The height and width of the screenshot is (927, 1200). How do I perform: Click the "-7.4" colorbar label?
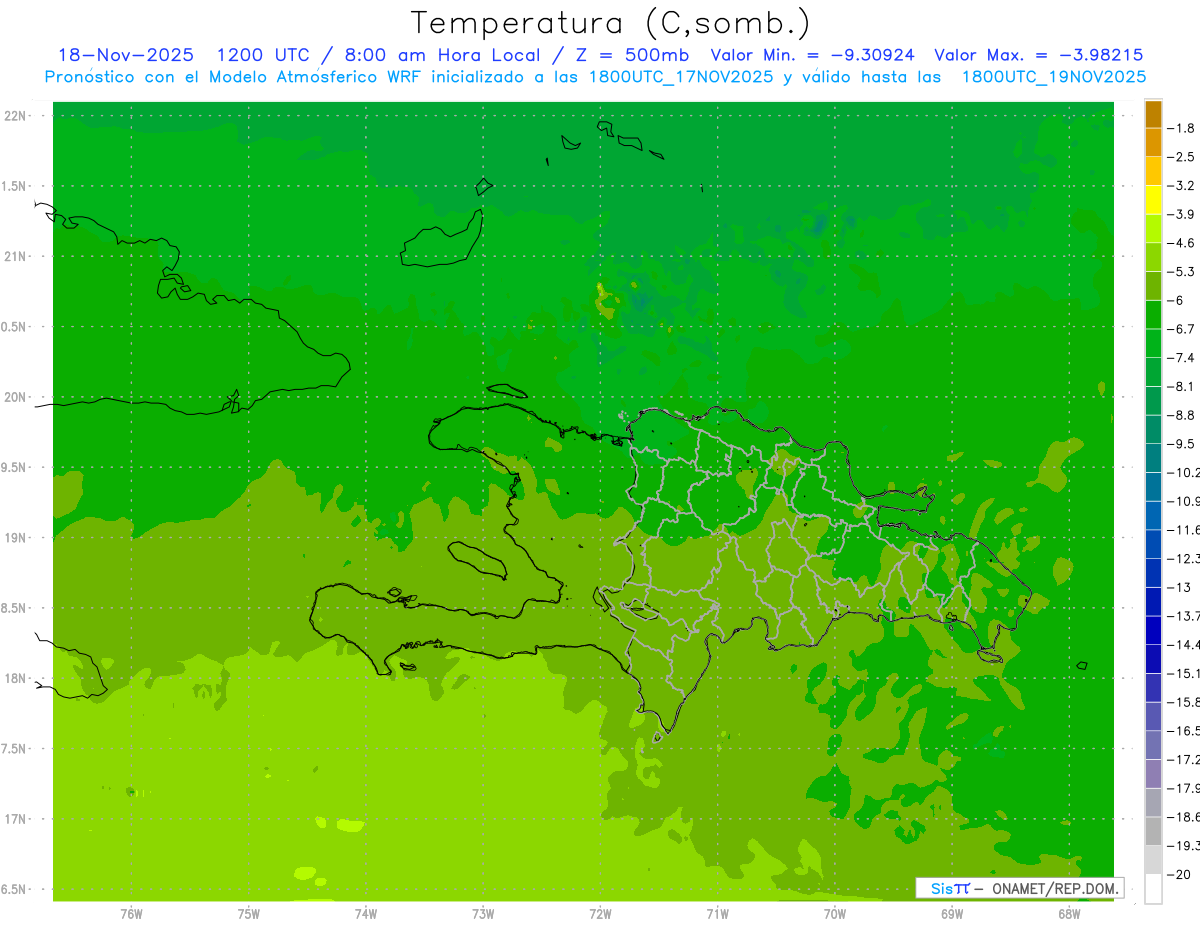tap(1181, 358)
